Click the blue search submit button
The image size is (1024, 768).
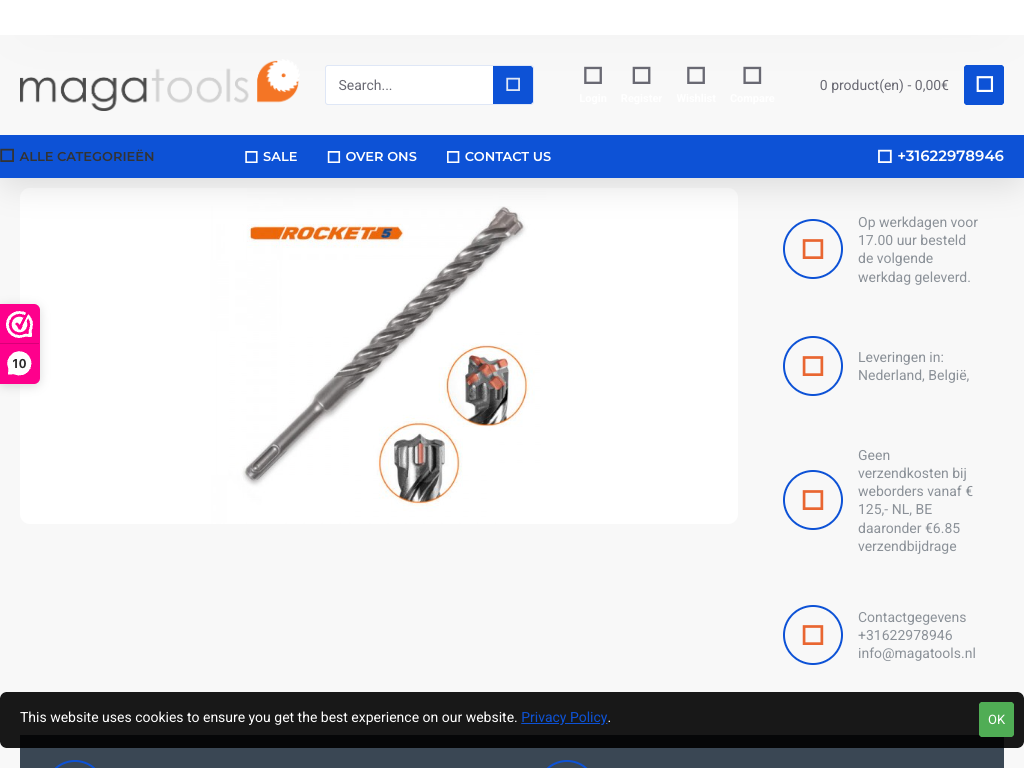(x=513, y=85)
